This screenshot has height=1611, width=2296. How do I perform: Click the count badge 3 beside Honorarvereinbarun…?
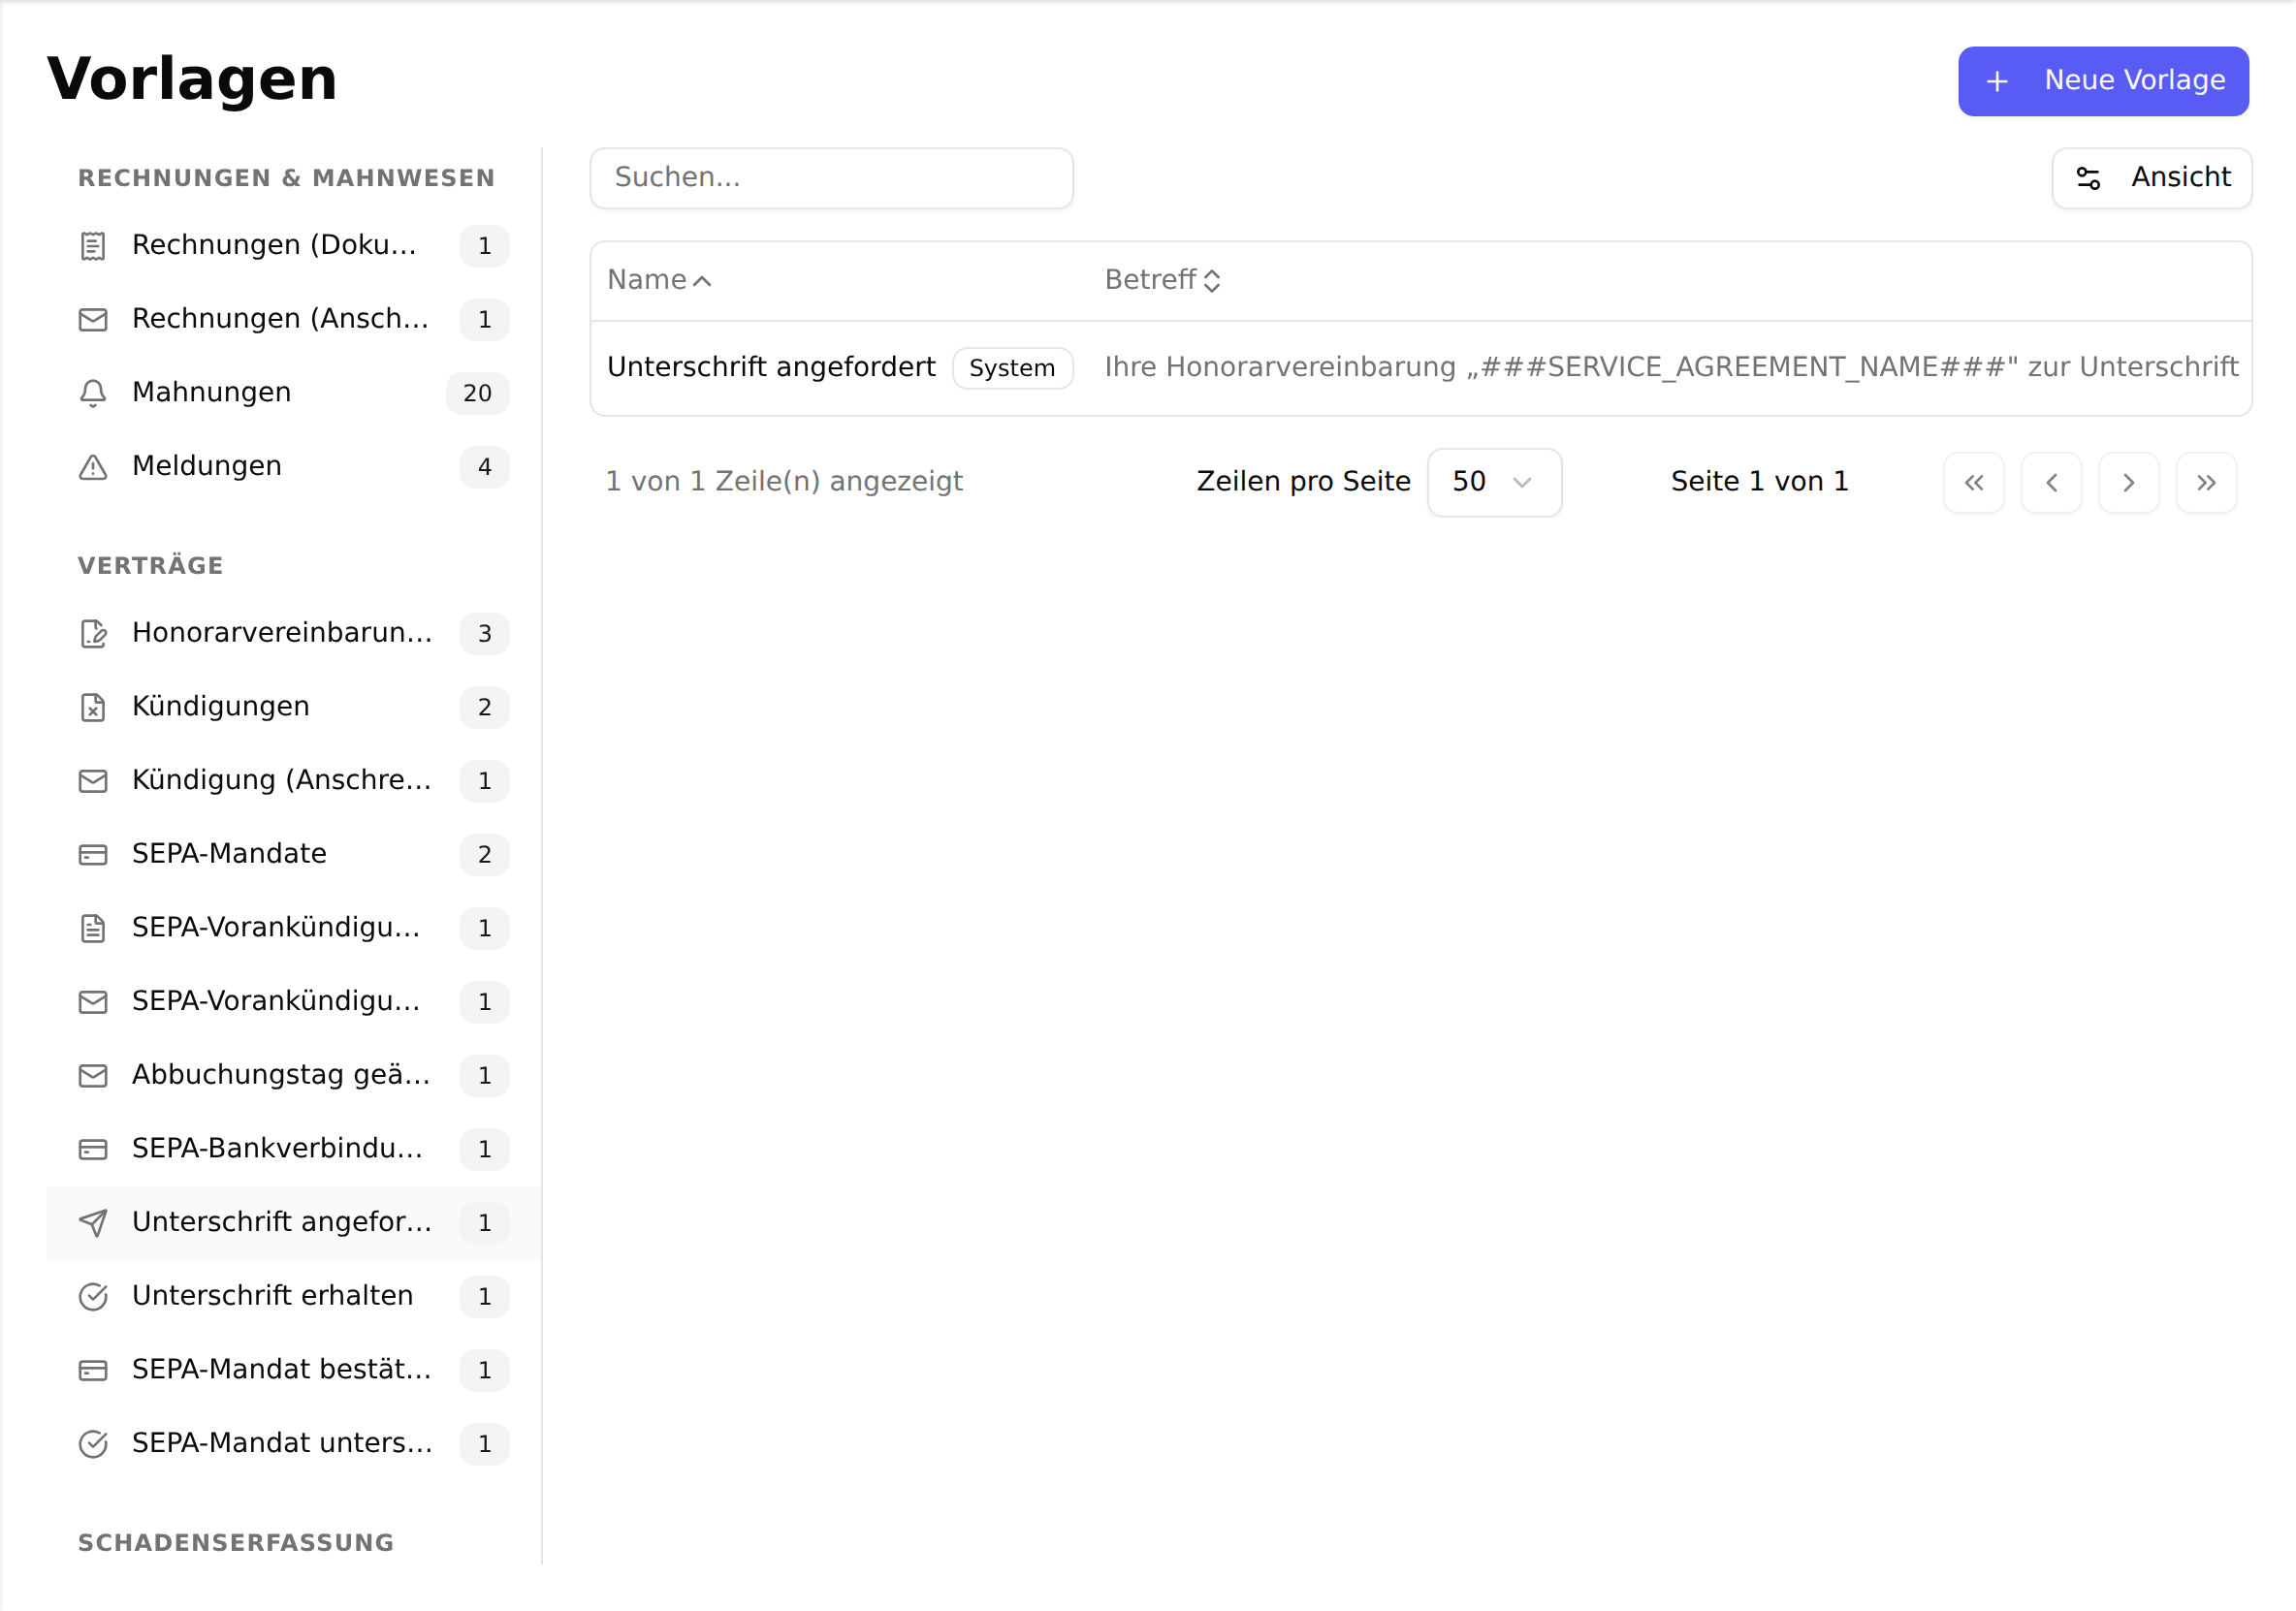[x=484, y=634]
